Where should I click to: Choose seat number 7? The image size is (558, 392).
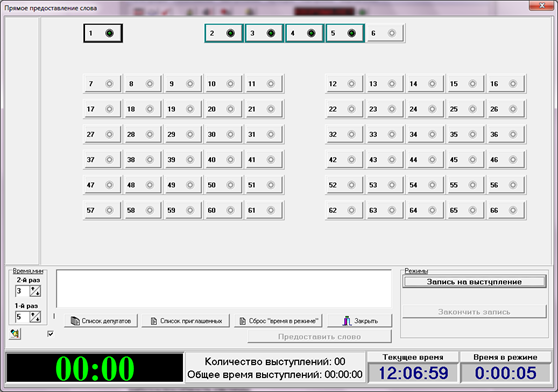pyautogui.click(x=102, y=84)
